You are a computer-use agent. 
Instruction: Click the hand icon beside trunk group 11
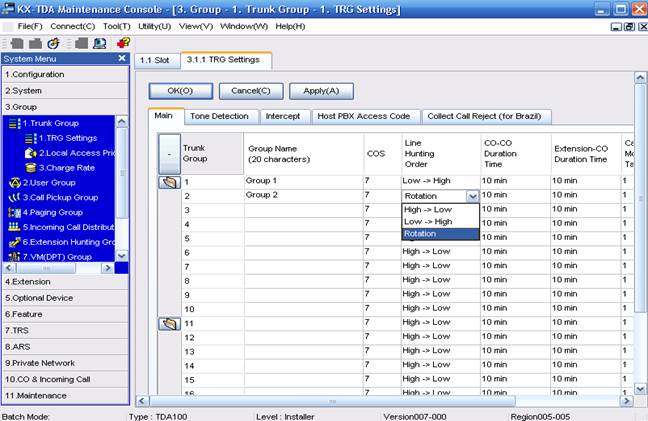(169, 323)
